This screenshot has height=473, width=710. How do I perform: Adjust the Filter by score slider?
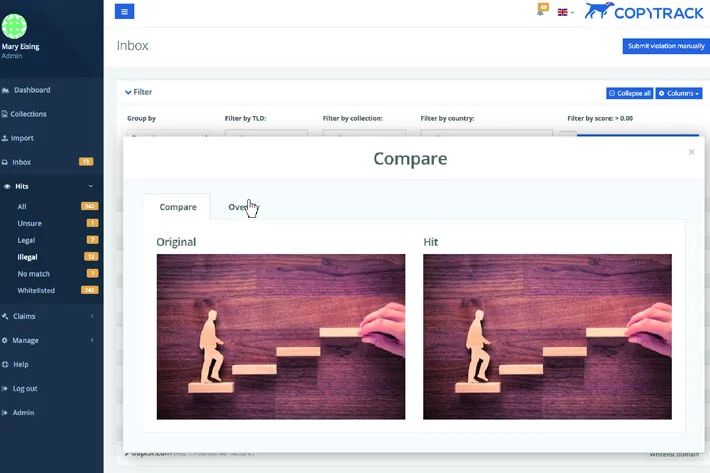(x=630, y=134)
